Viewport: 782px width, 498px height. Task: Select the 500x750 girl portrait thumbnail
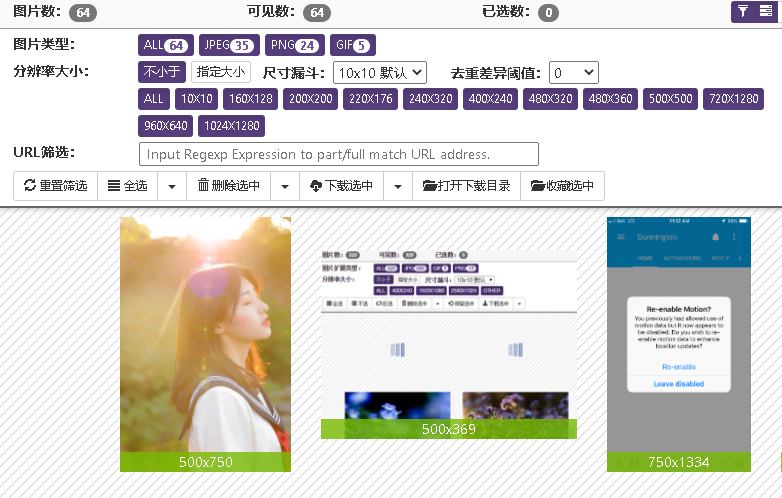click(x=205, y=344)
